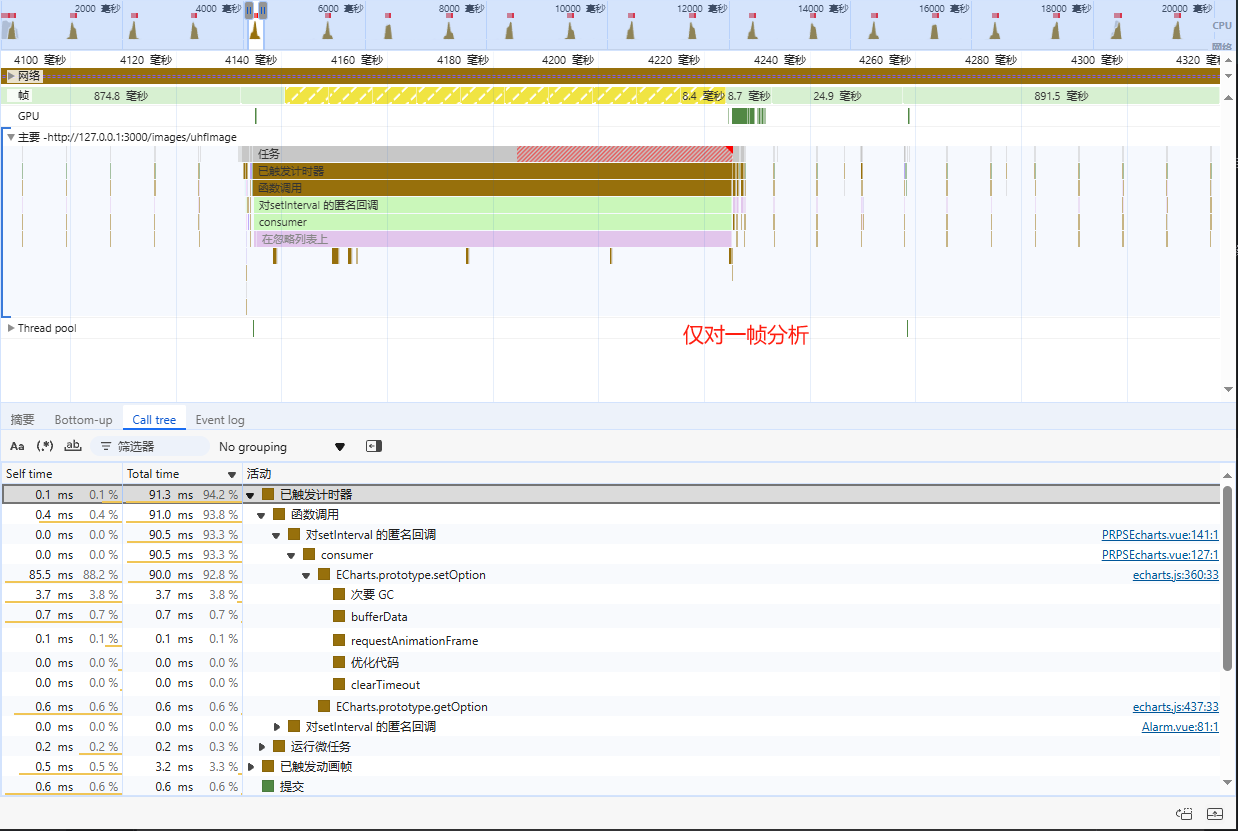
Task: Expand the 运行微任务 tree row
Action: (x=263, y=747)
